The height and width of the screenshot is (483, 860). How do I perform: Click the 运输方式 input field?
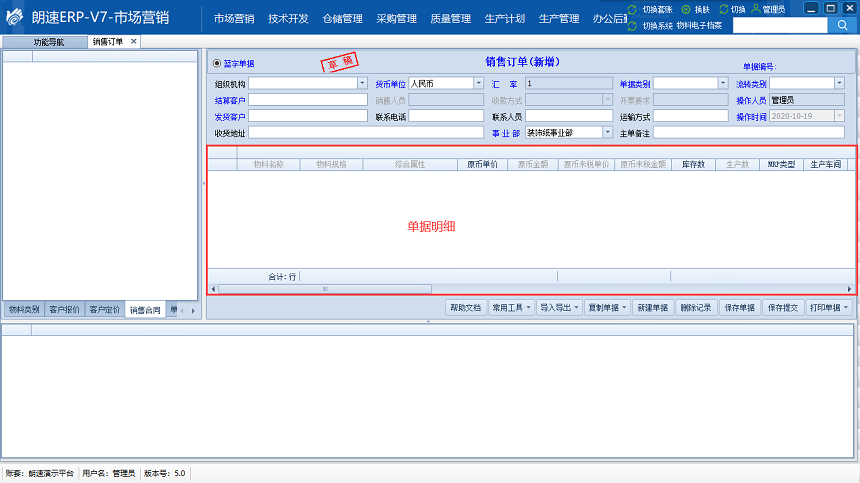[691, 116]
